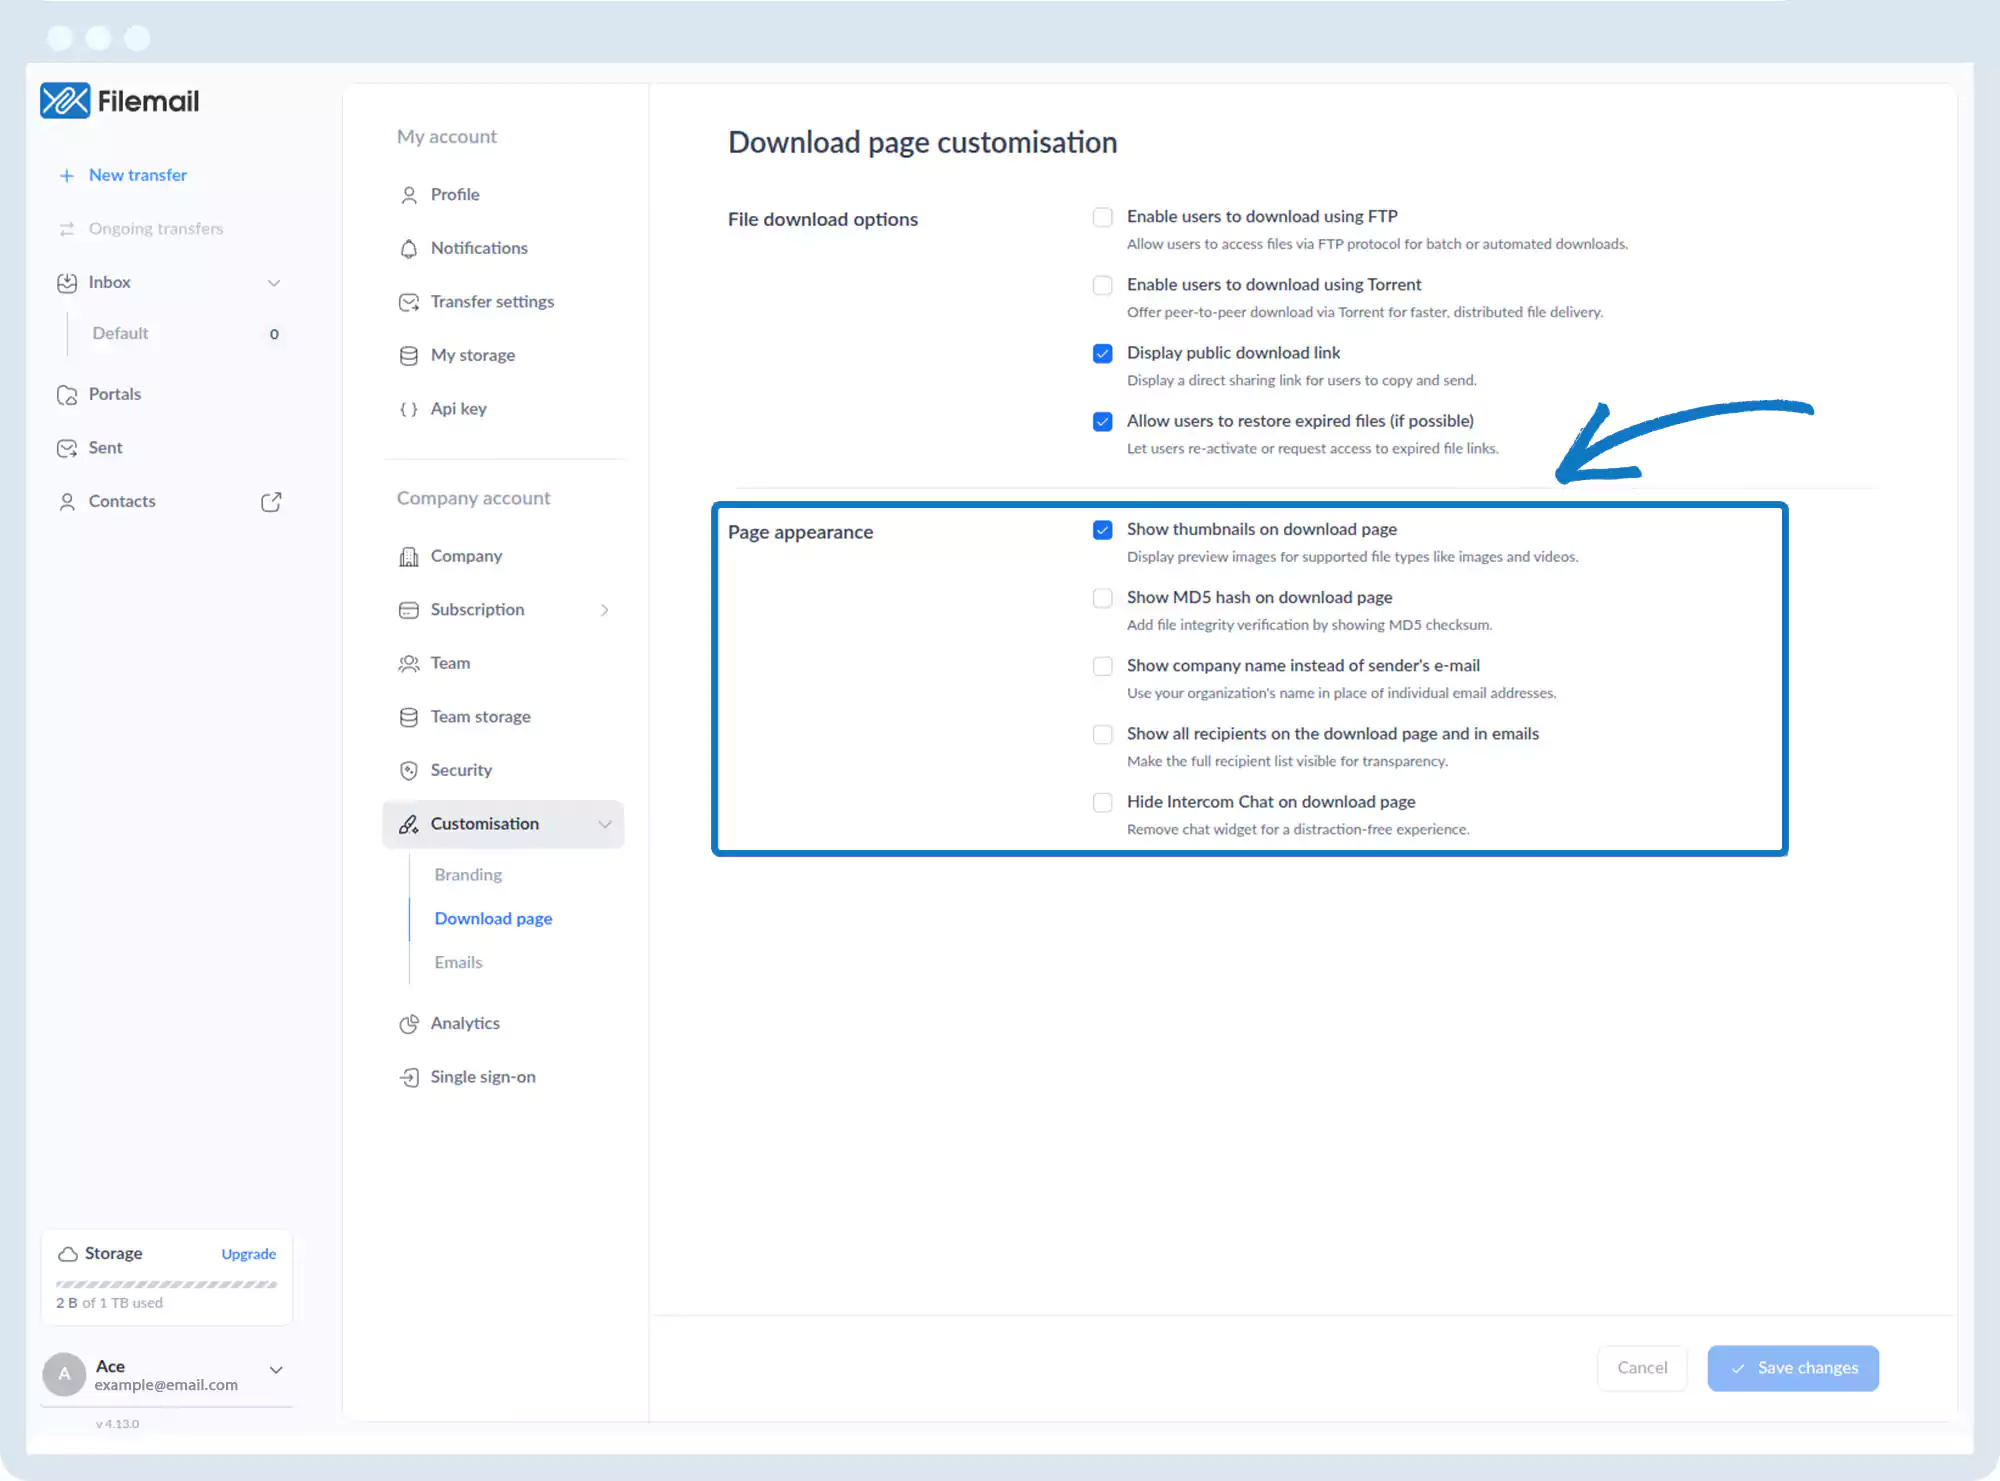Click the Single sign-on icon
The image size is (2000, 1481).
[x=408, y=1078]
